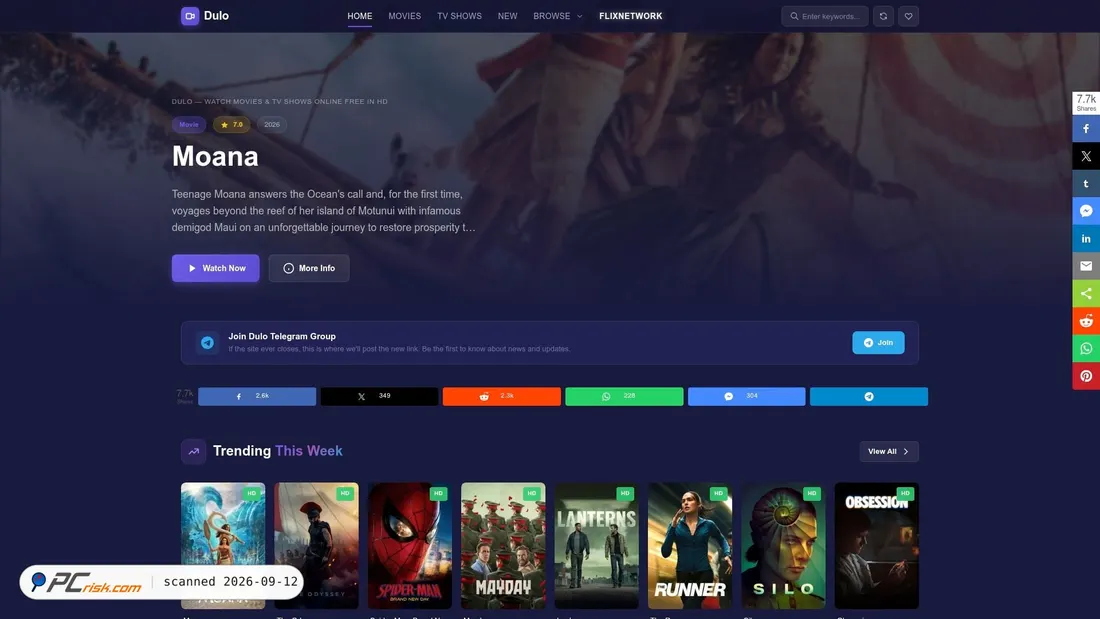Share via LinkedIn in the side share bar

click(x=1086, y=239)
